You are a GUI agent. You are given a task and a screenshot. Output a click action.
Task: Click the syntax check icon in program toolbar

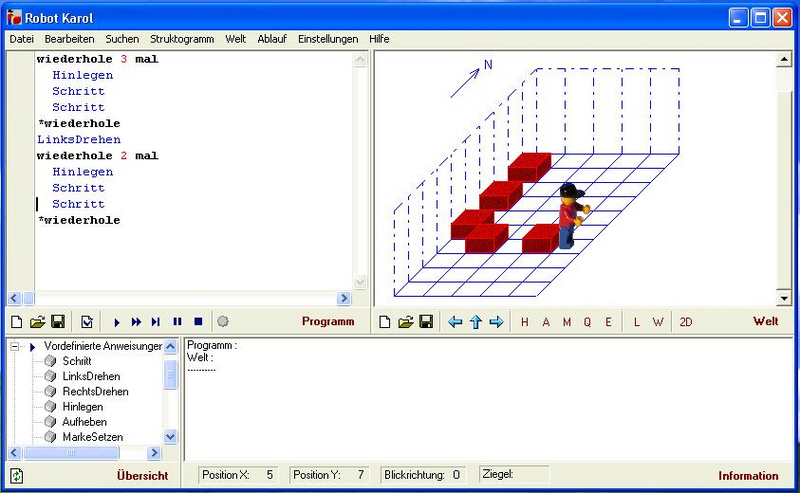(x=87, y=322)
